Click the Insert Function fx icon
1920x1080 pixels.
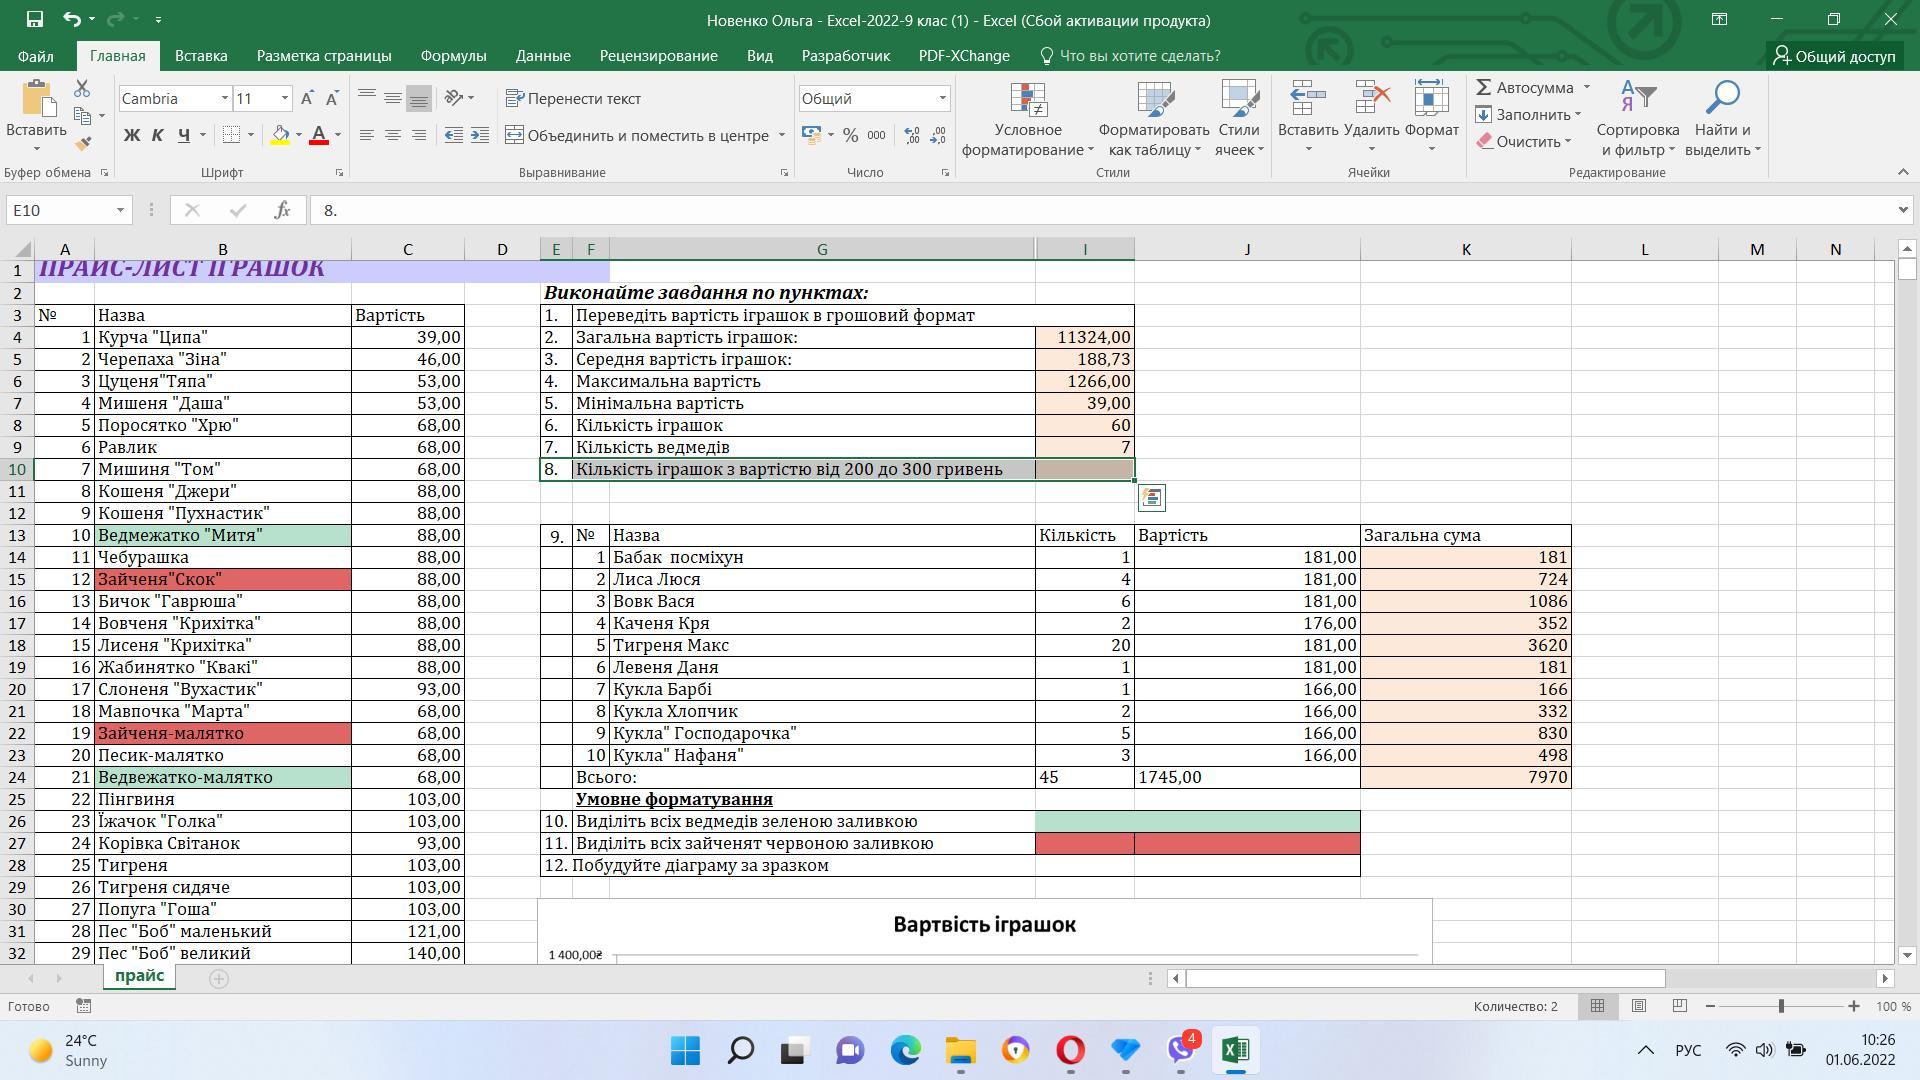coord(282,210)
